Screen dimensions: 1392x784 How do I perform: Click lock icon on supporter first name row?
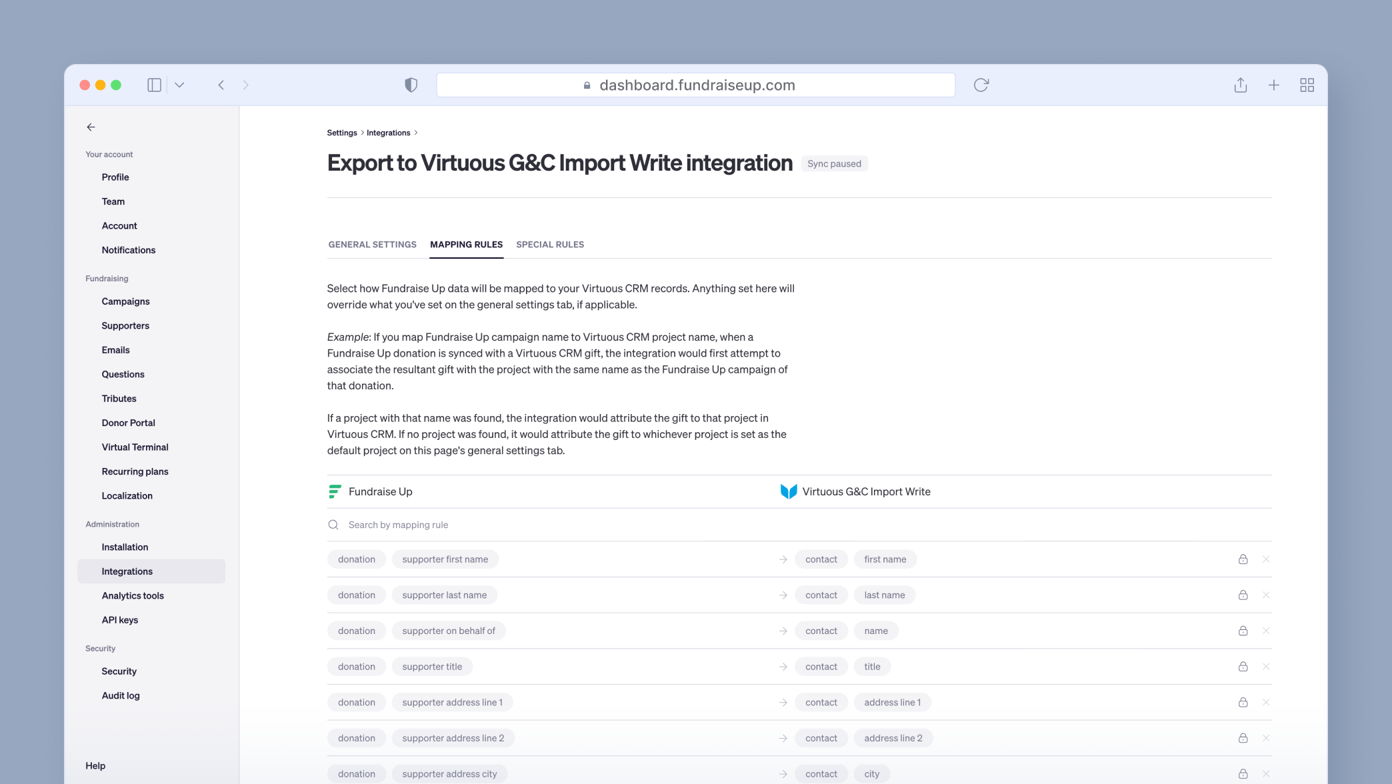[x=1243, y=560]
